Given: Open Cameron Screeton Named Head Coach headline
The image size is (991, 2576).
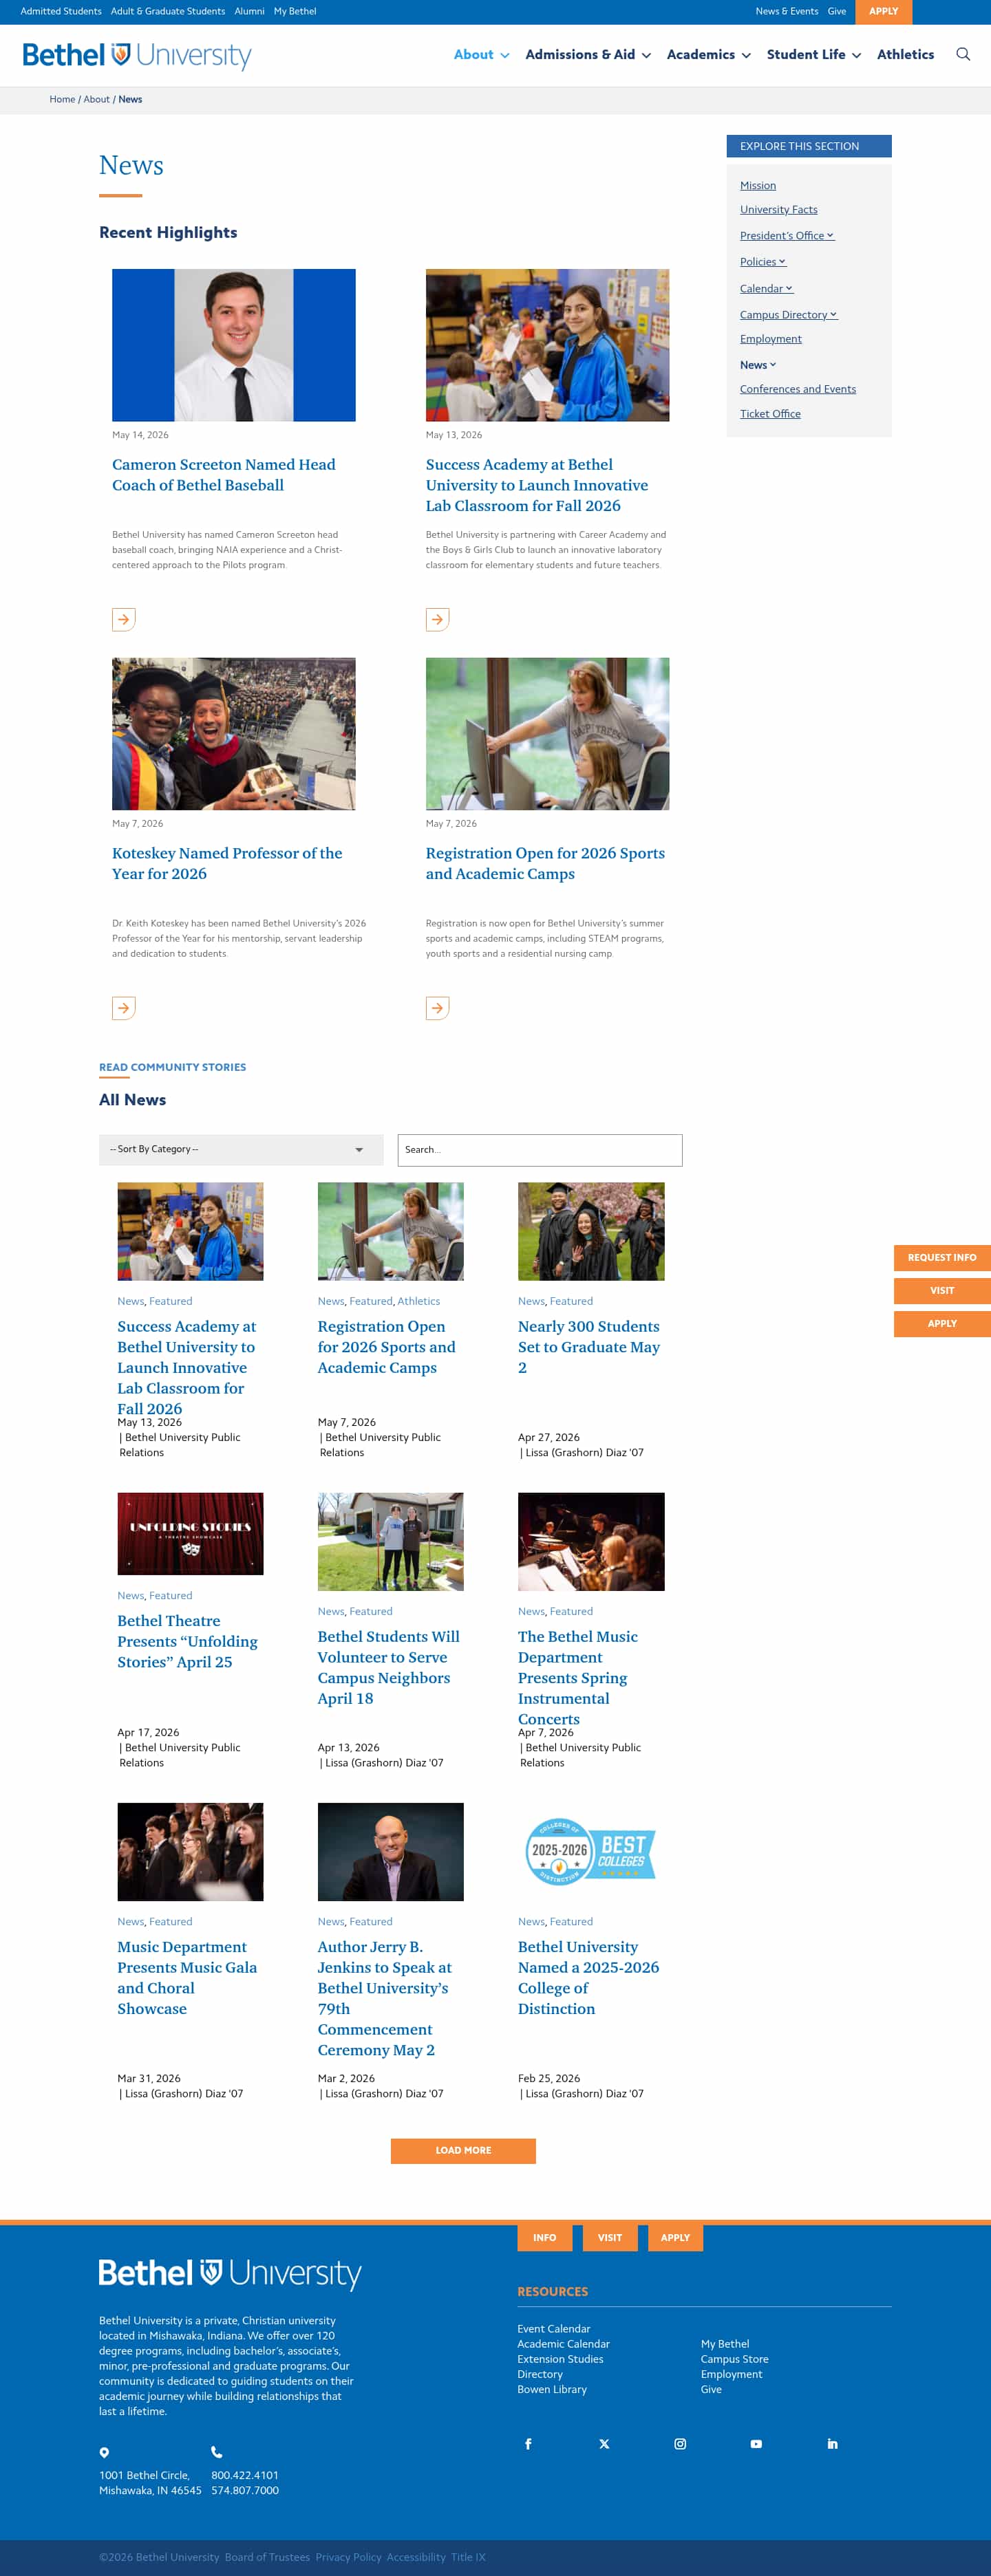Looking at the screenshot, I should [x=224, y=474].
